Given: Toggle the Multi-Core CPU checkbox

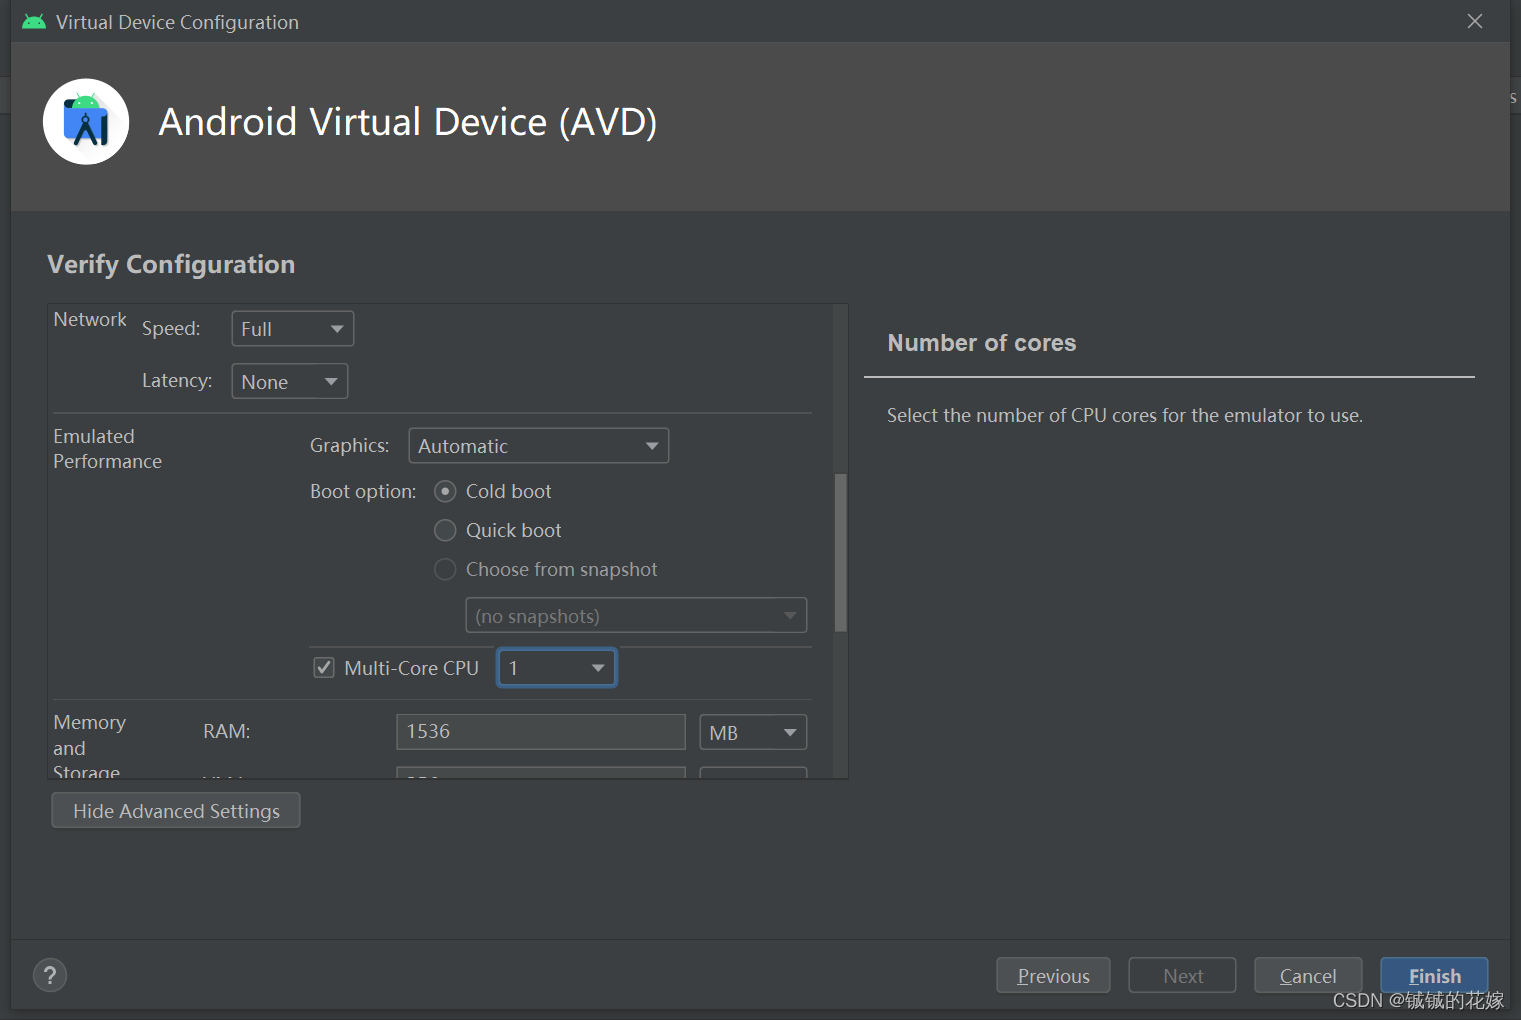Looking at the screenshot, I should pos(324,667).
